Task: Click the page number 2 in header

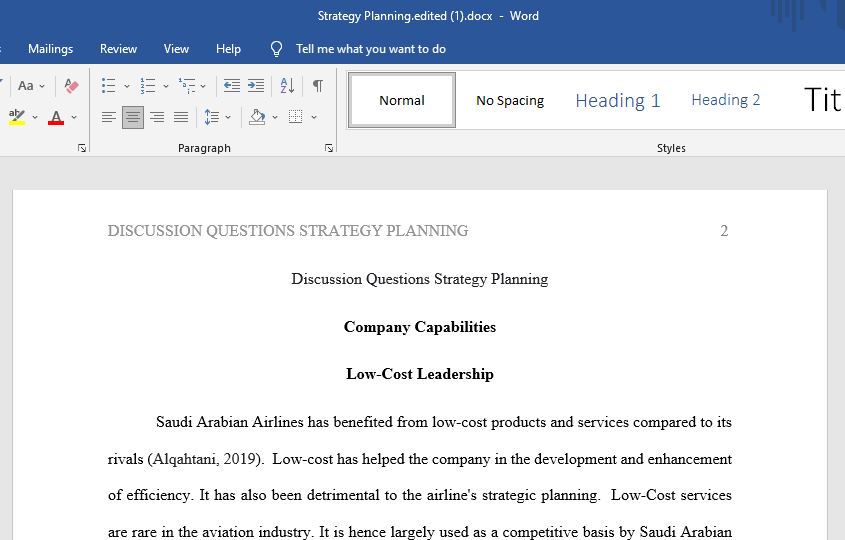Action: click(x=724, y=231)
